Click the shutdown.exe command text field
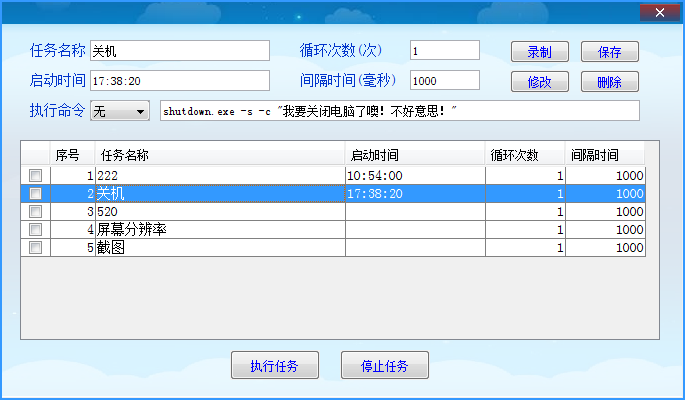 click(x=400, y=111)
